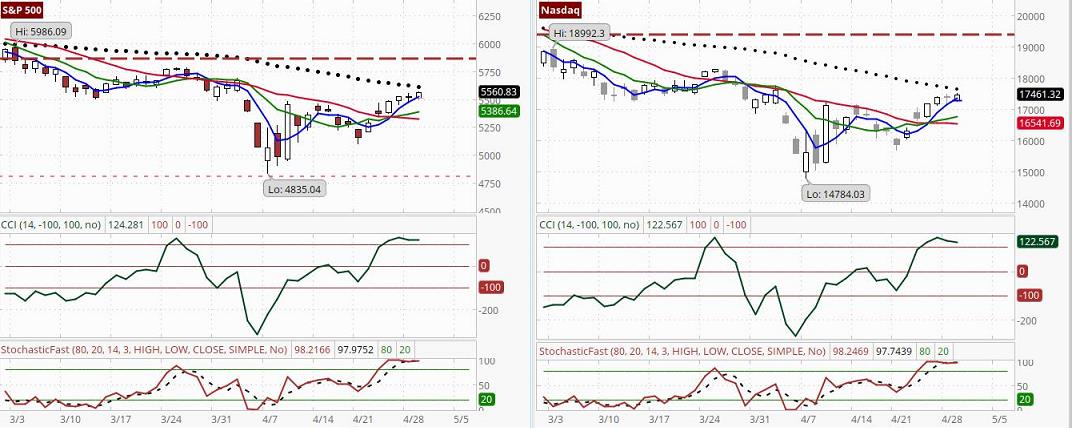Image resolution: width=1072 pixels, height=428 pixels.
Task: Click the 14000 level on the Nasdaq price axis
Action: point(1031,204)
